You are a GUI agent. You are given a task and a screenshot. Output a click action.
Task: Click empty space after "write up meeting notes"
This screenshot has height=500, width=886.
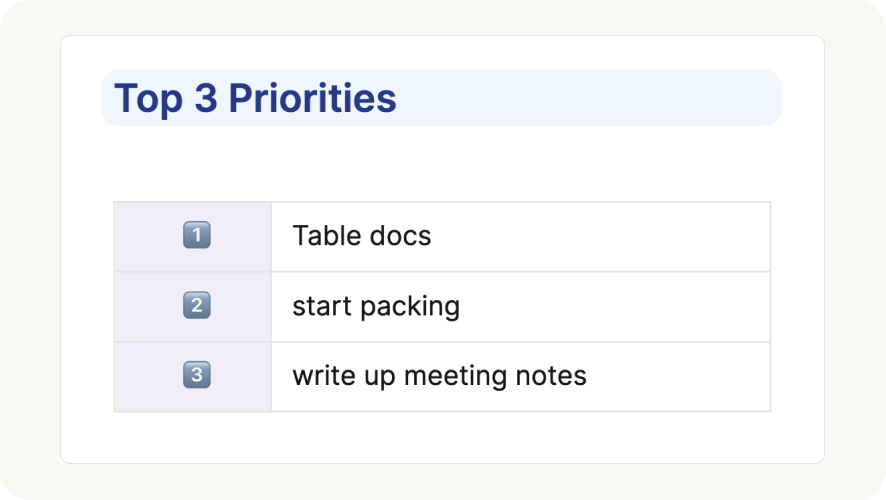[x=680, y=376]
